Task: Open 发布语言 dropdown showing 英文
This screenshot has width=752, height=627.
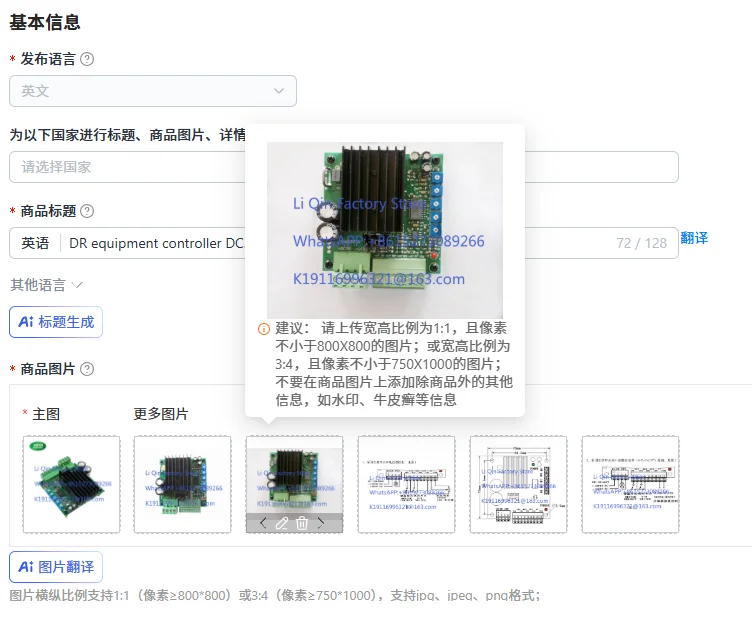Action: click(153, 91)
